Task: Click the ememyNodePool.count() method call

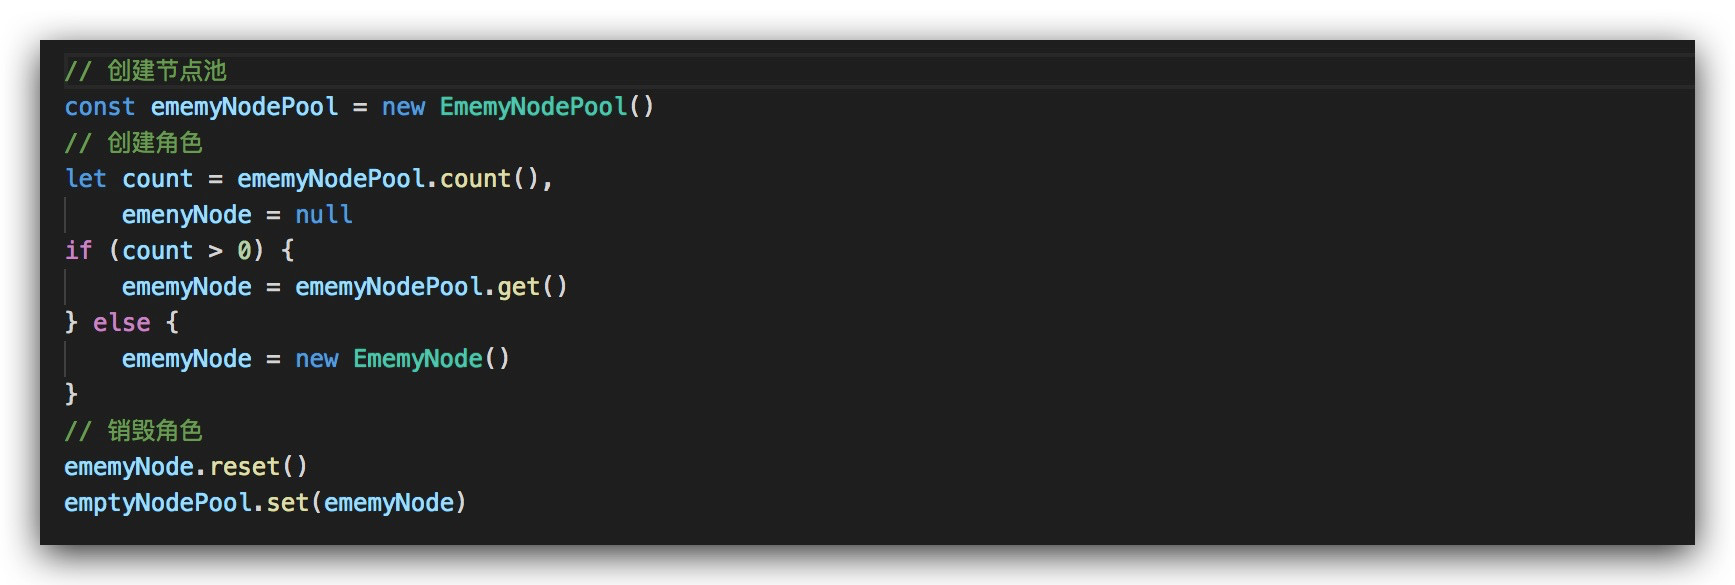Action: 389,179
